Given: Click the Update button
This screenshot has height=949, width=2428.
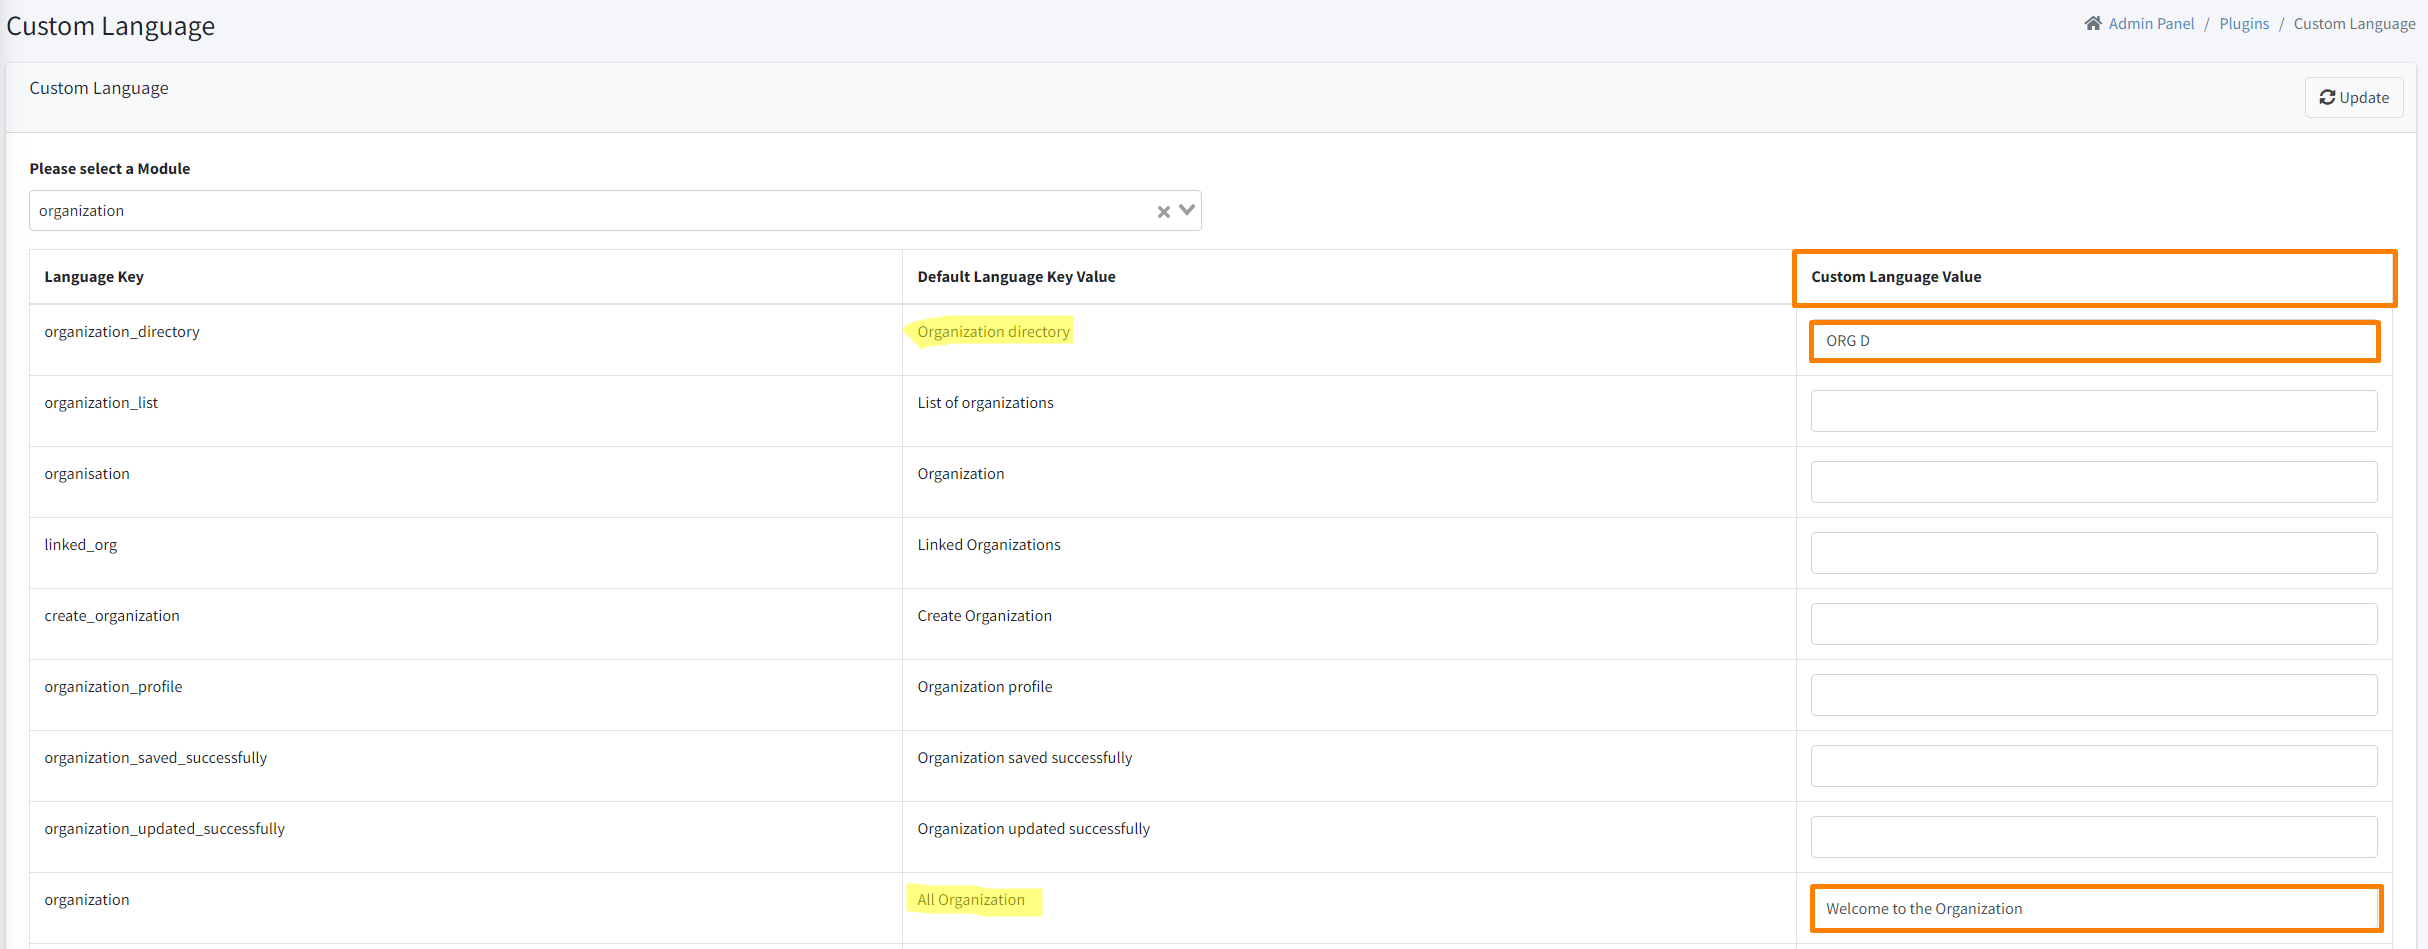Looking at the screenshot, I should [2353, 97].
